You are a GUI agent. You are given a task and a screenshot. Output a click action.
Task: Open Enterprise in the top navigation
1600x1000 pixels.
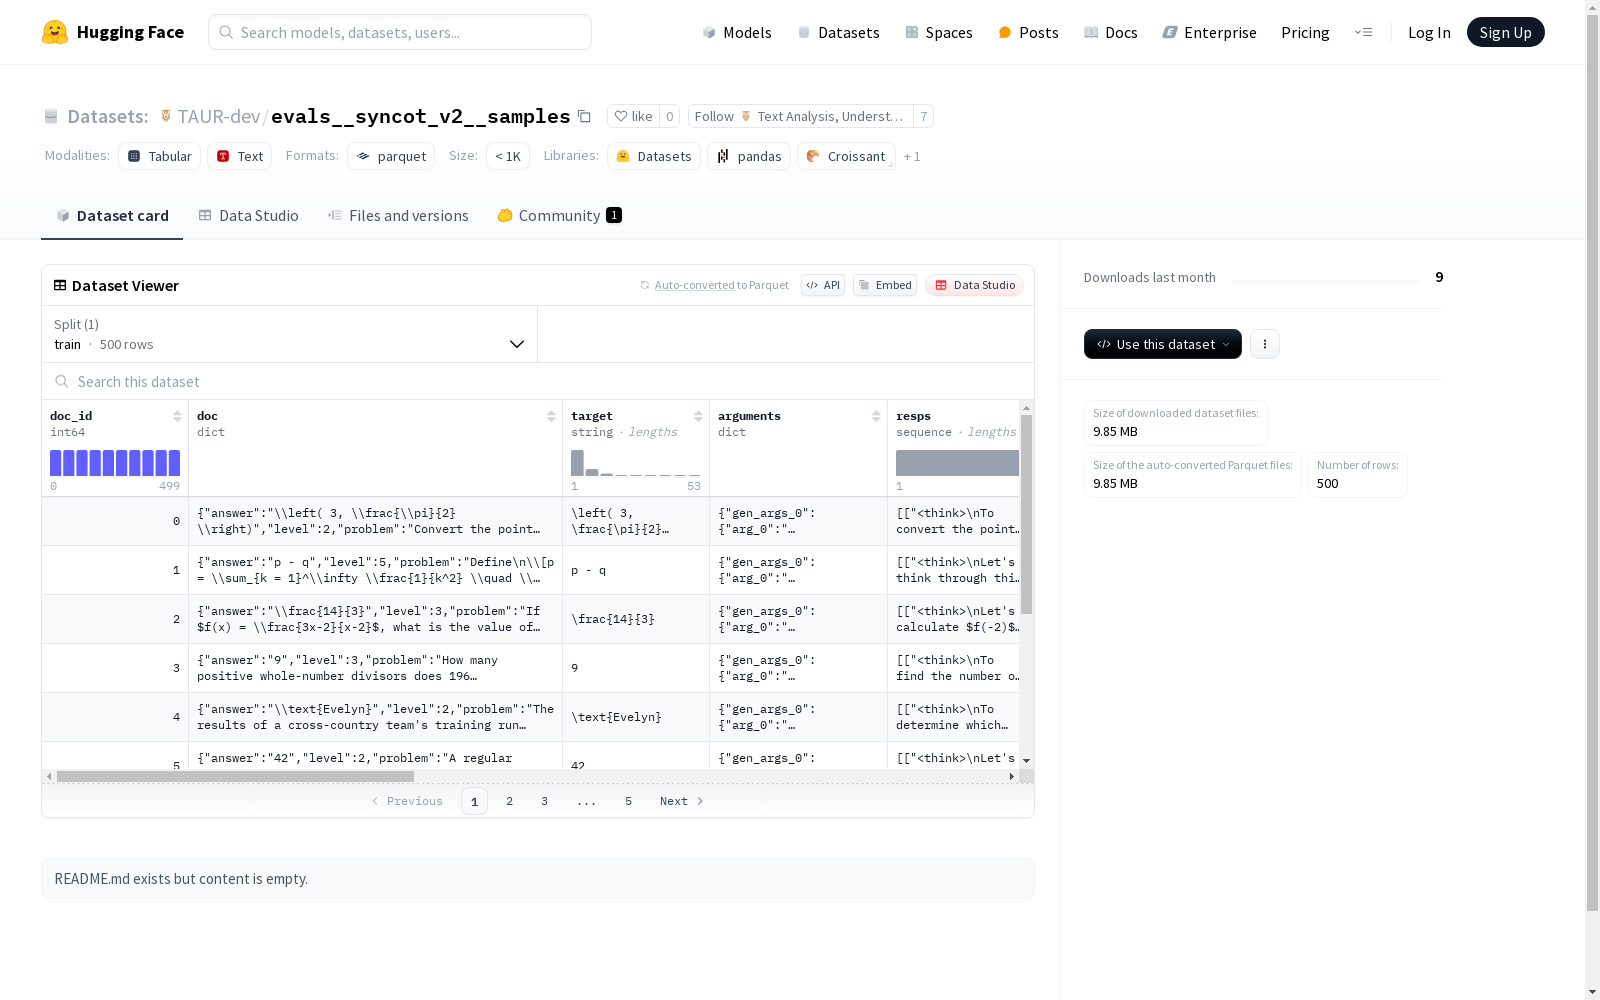pos(1210,32)
